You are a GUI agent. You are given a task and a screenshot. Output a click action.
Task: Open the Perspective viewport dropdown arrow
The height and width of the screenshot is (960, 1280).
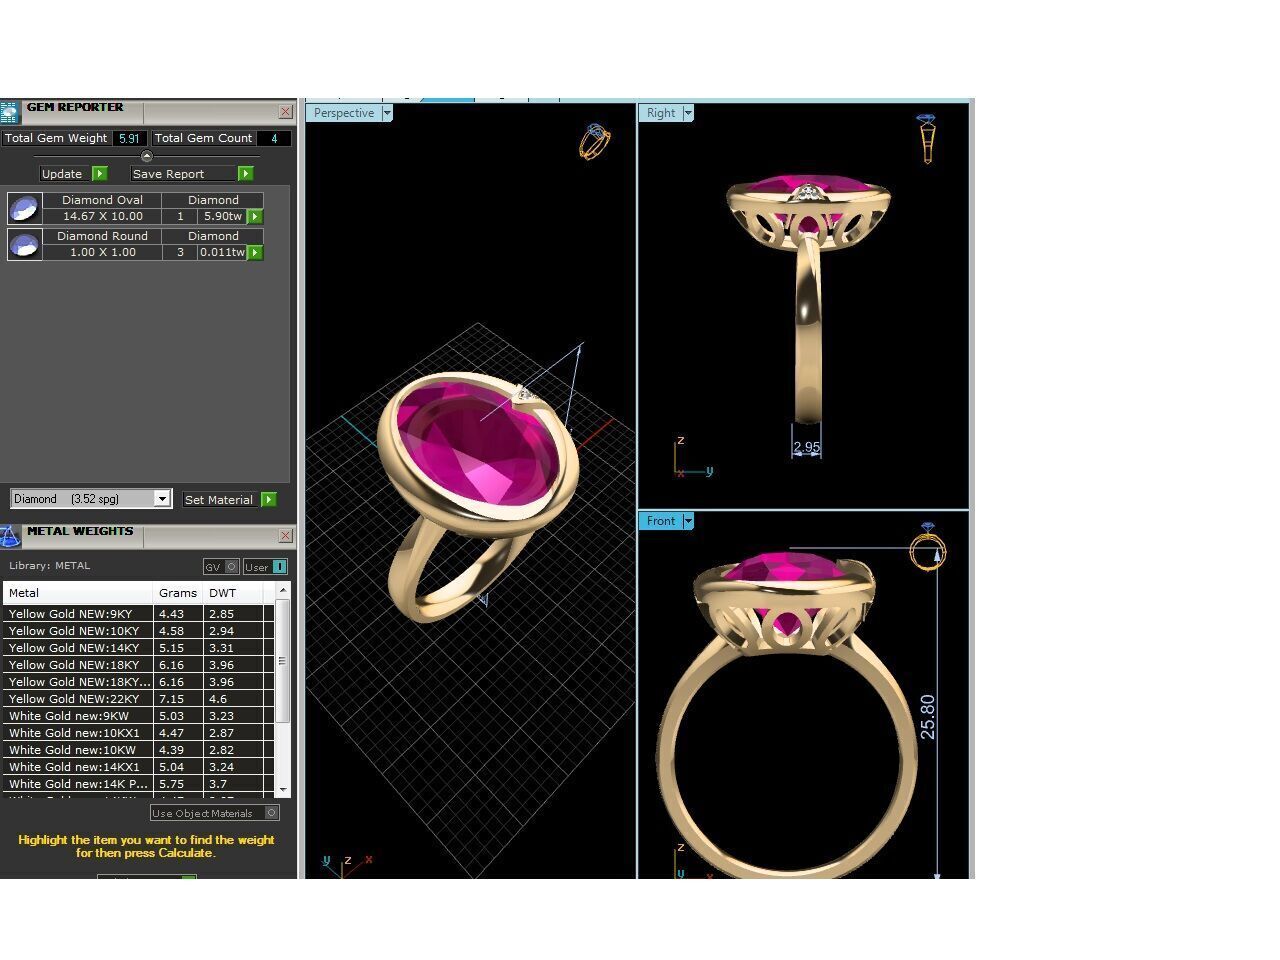click(x=387, y=113)
